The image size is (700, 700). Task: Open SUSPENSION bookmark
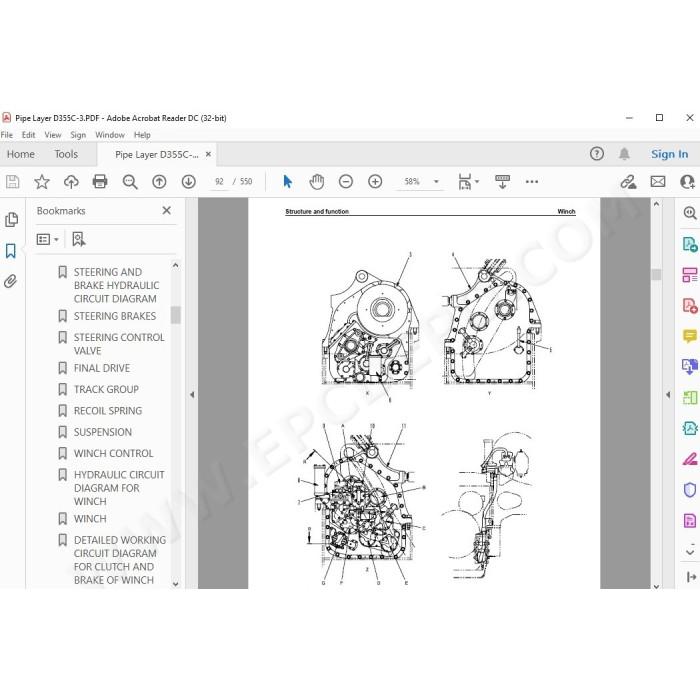click(103, 432)
